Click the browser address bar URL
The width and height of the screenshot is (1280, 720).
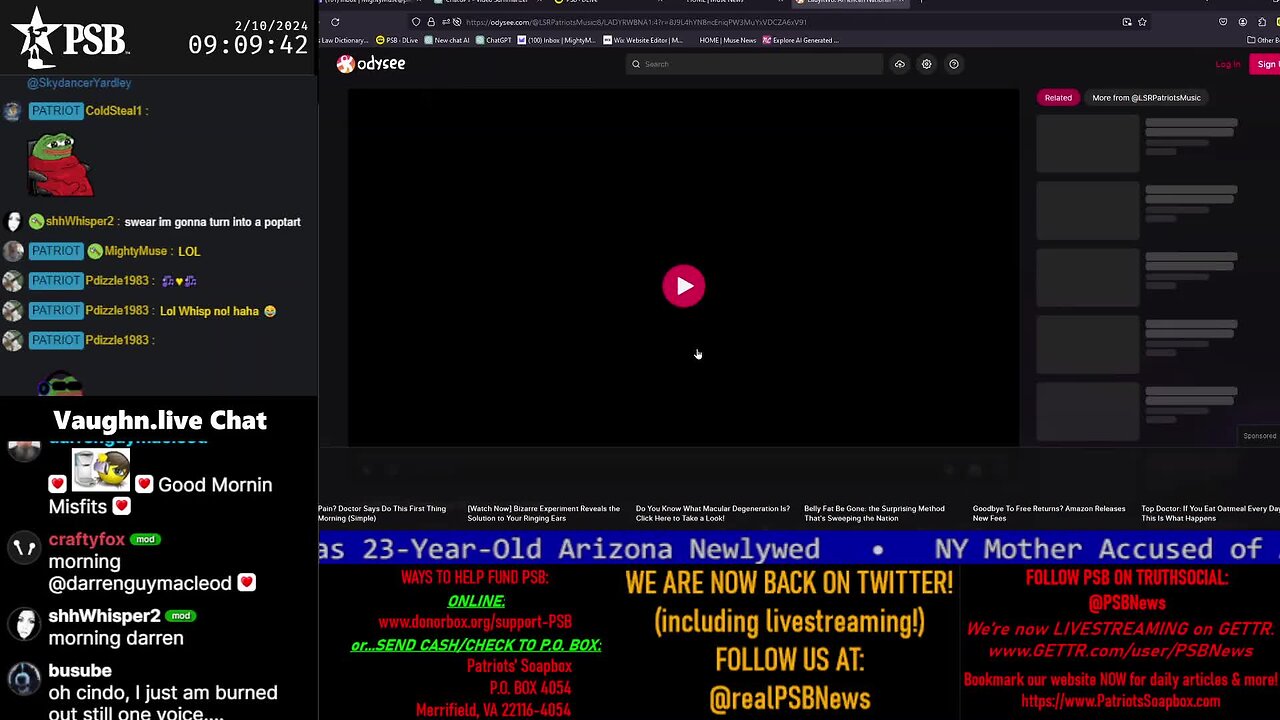(x=636, y=22)
